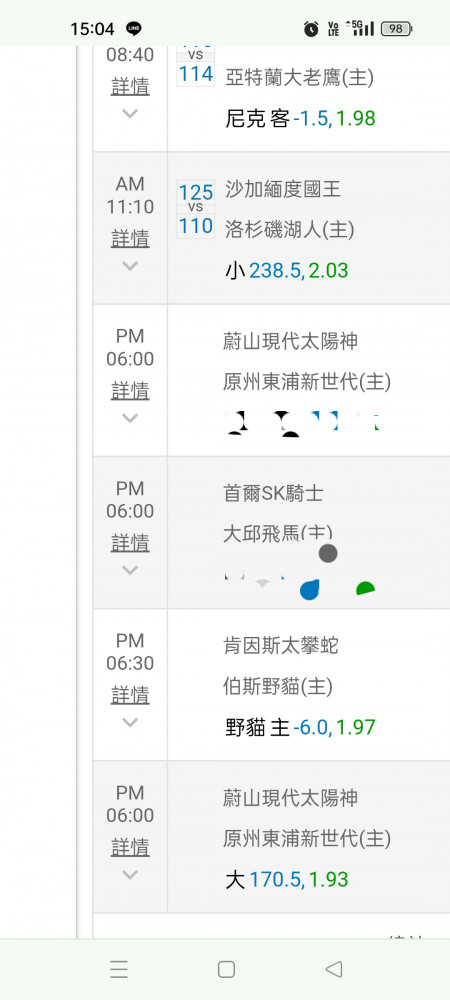450x1000 pixels.
Task: Select the 野貓 主 -6.0, 1.97 pick
Action: [300, 727]
